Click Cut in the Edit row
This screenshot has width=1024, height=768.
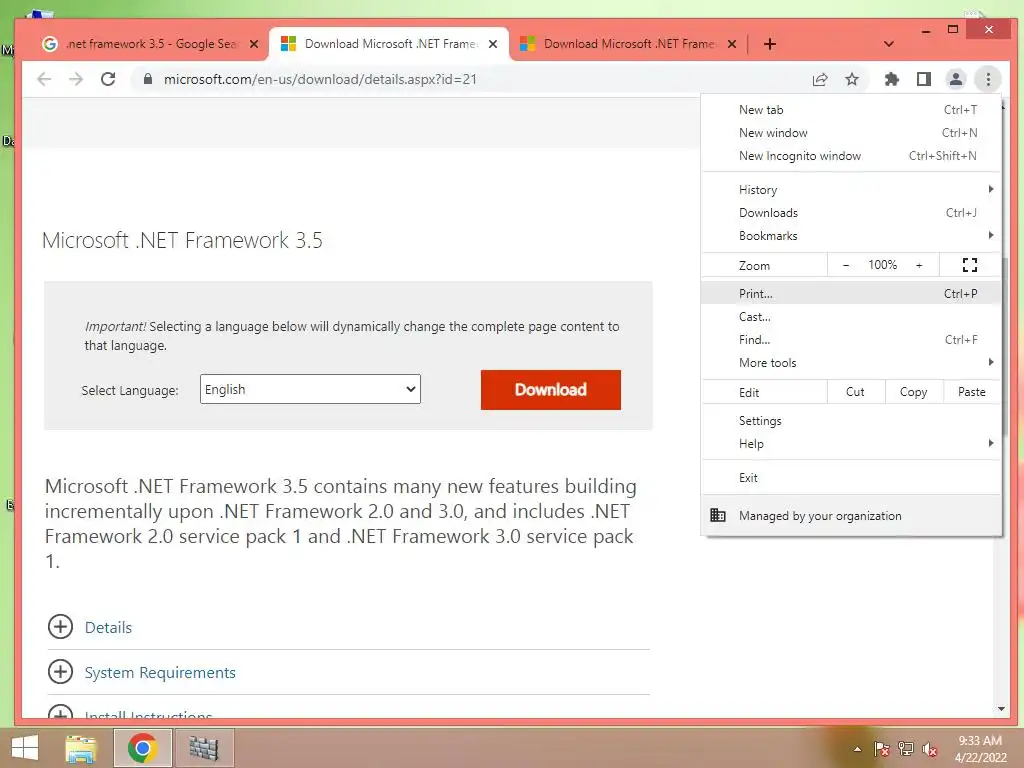point(856,392)
